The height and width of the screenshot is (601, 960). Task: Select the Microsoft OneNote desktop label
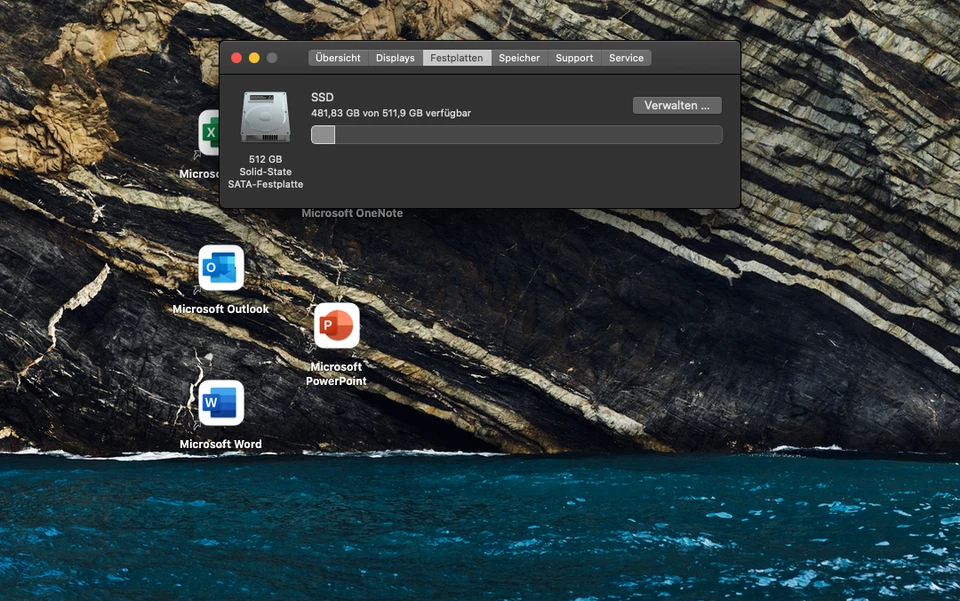[352, 213]
